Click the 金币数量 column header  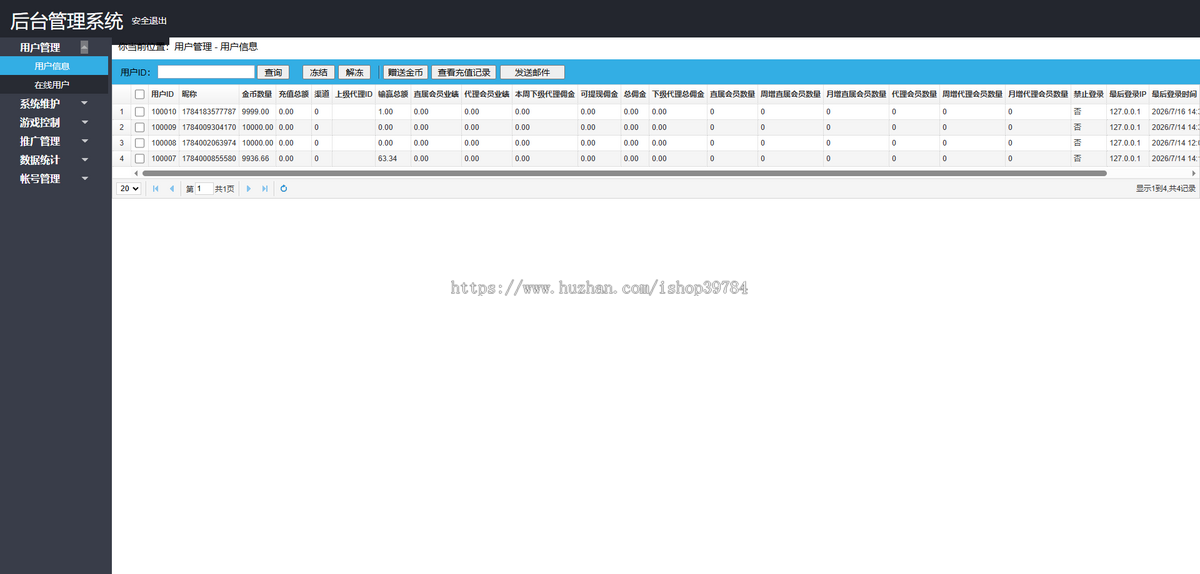click(257, 94)
